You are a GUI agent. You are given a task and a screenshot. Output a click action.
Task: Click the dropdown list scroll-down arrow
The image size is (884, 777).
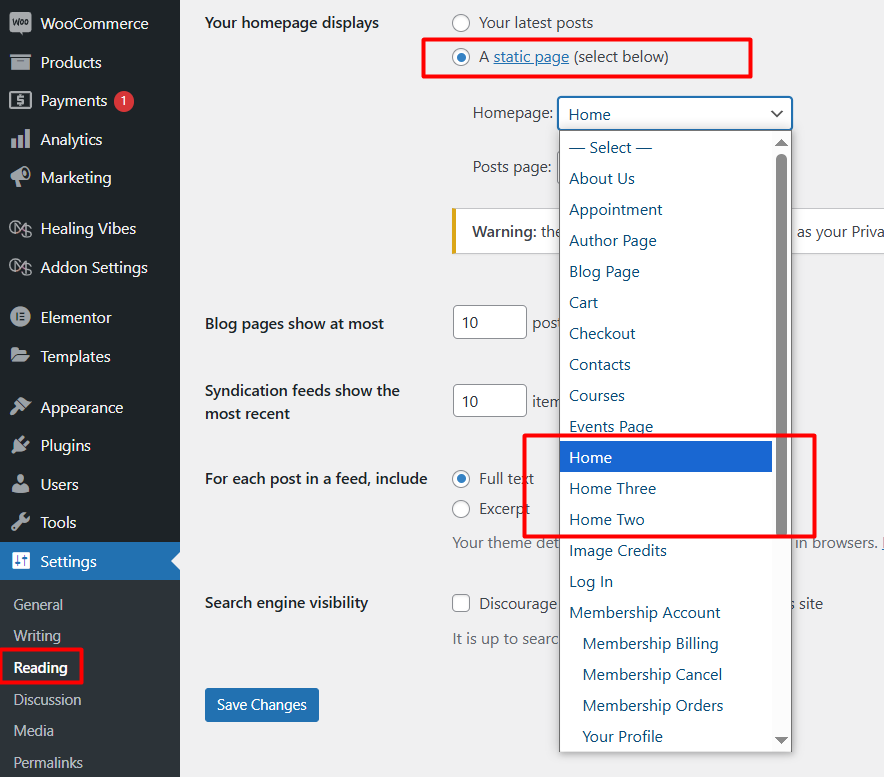tap(781, 740)
